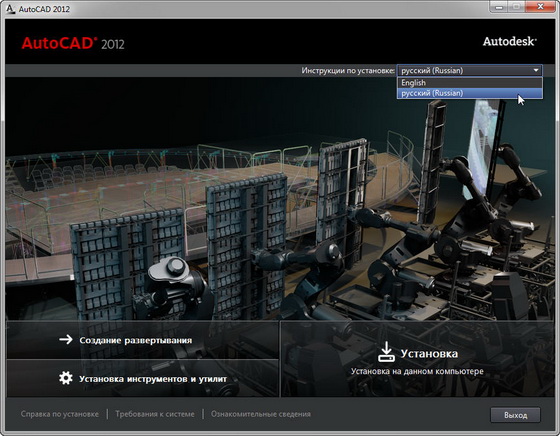The image size is (560, 436).
Task: Close the AutoCAD 2012 installer window
Action: tap(541, 7)
